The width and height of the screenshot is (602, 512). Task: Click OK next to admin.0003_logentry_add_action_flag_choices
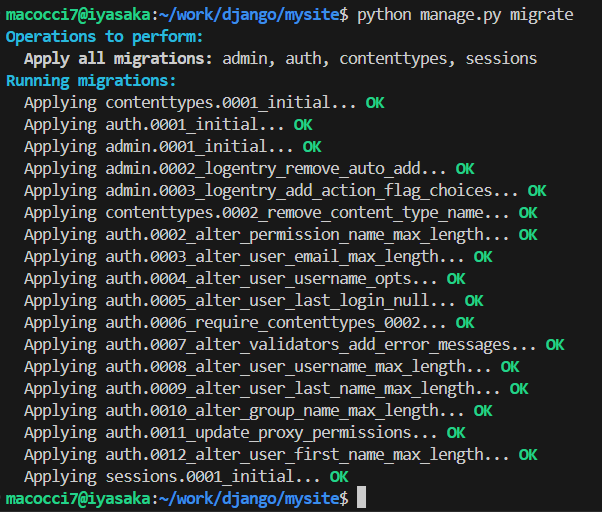537,191
